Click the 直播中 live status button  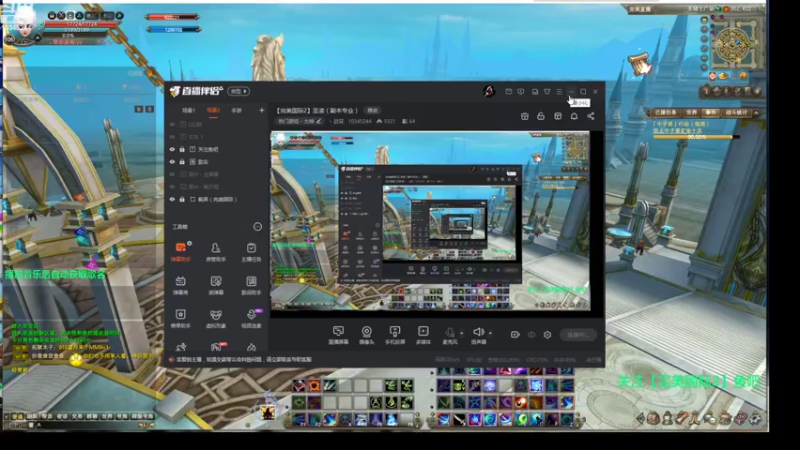578,335
